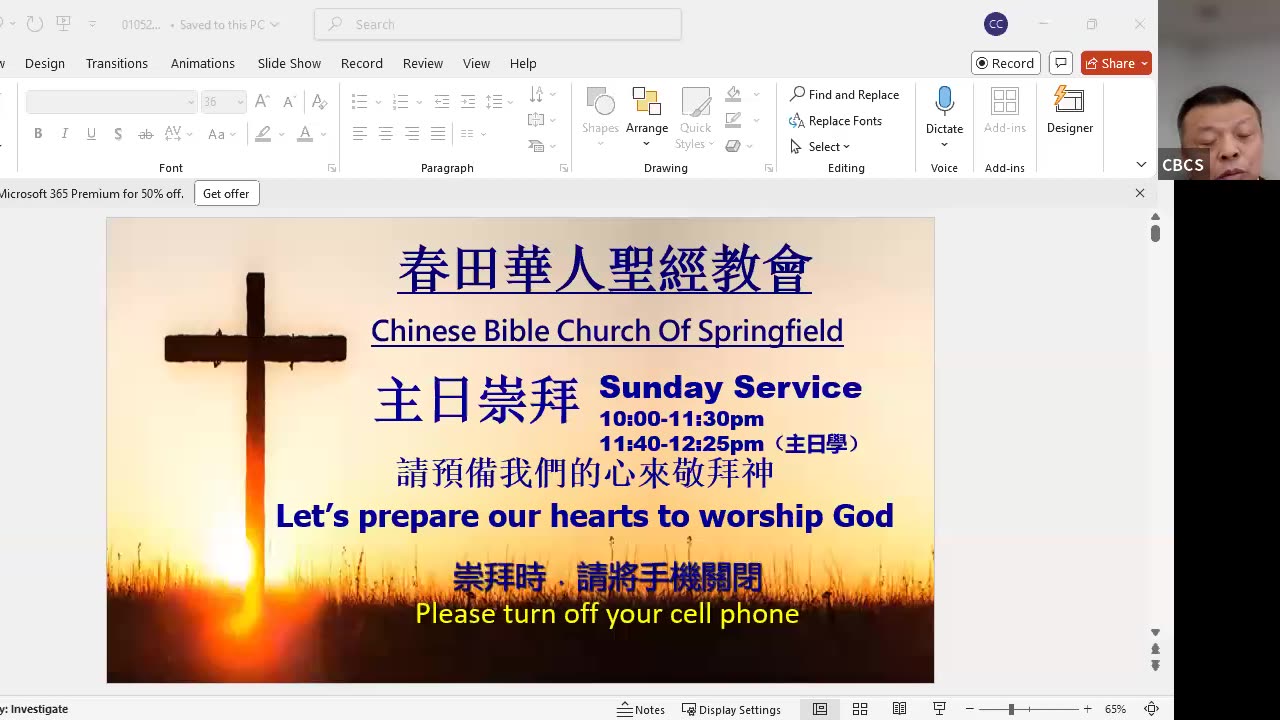Click the zoom out minus button

click(x=969, y=709)
